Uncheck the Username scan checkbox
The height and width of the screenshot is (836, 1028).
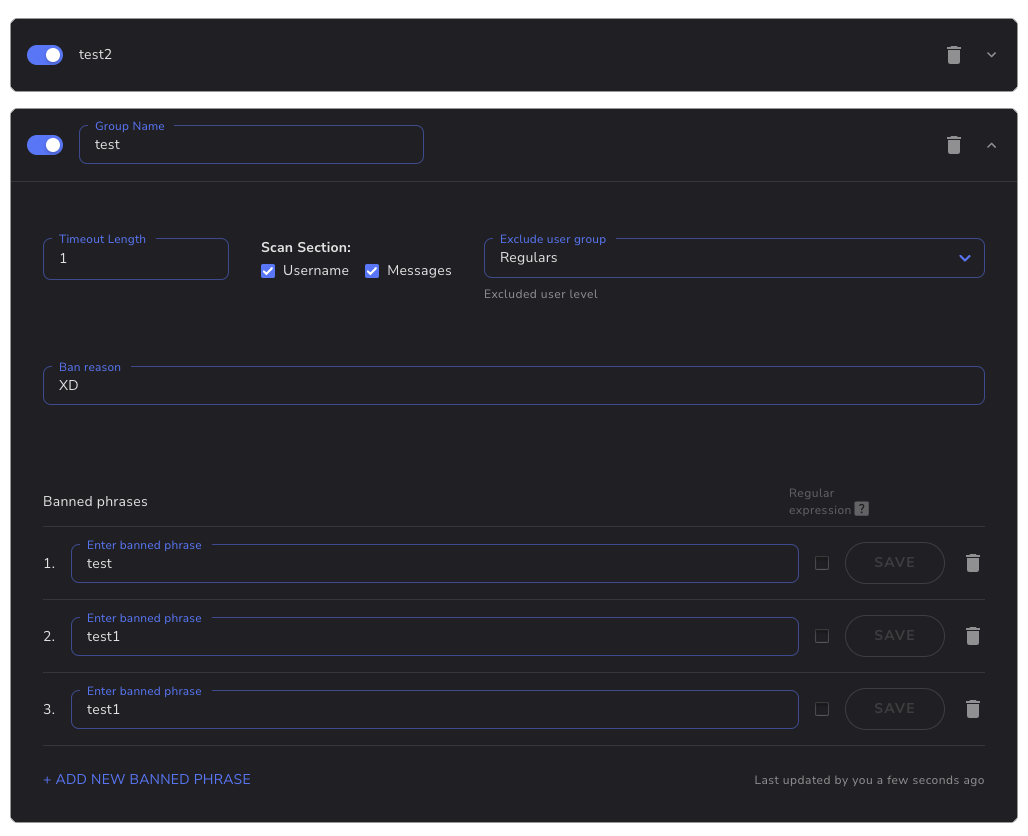[268, 271]
